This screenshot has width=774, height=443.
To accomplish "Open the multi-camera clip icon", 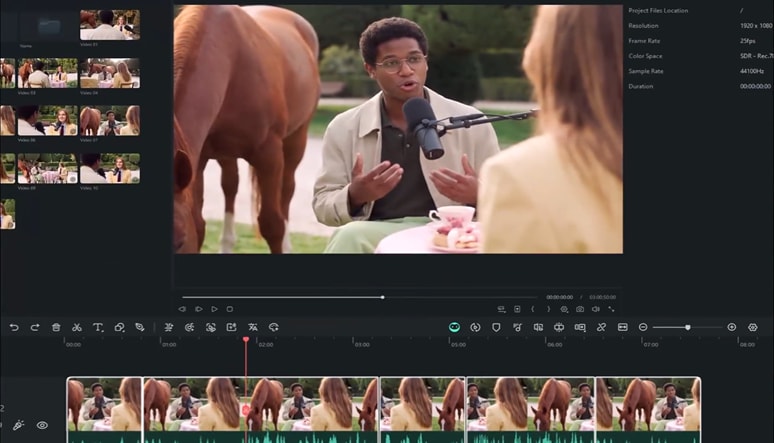I will (580, 327).
